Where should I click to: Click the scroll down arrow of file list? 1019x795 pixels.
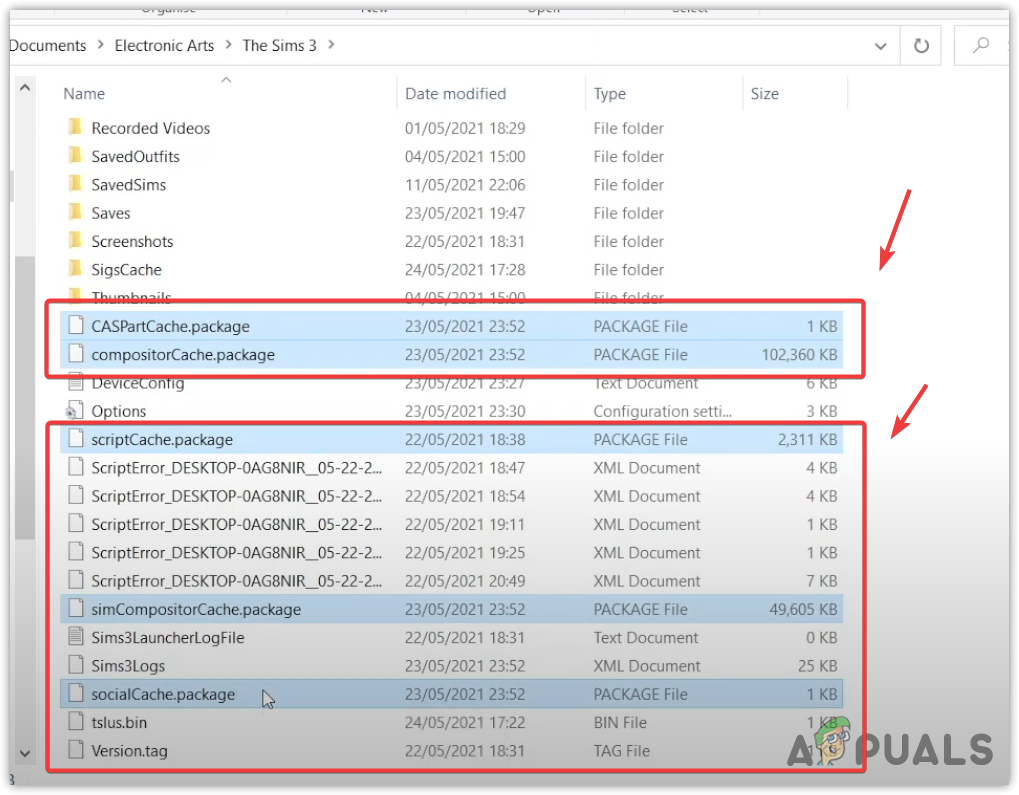pyautogui.click(x=25, y=753)
